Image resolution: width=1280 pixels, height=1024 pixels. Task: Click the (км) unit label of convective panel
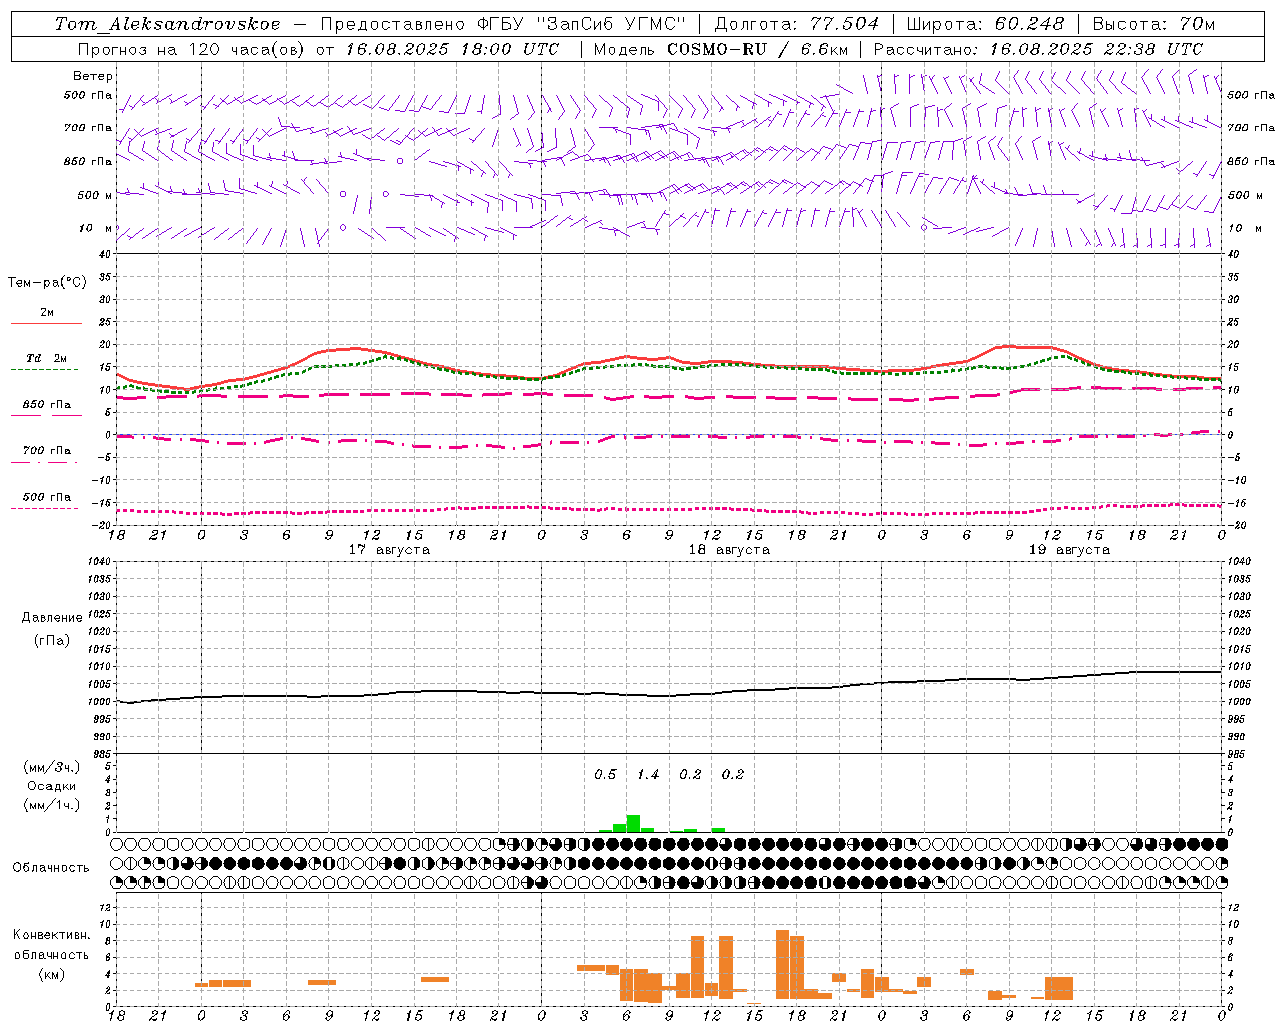(x=52, y=974)
